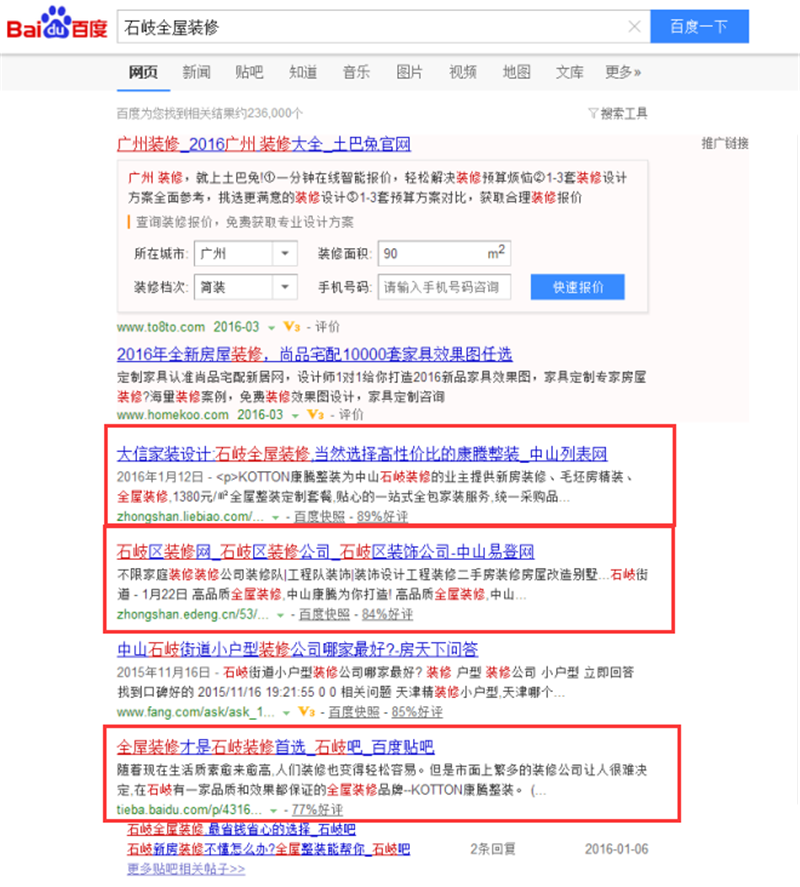Screen dimensions: 800x887
Task: Open 搜索工具 filter options
Action: tap(618, 114)
